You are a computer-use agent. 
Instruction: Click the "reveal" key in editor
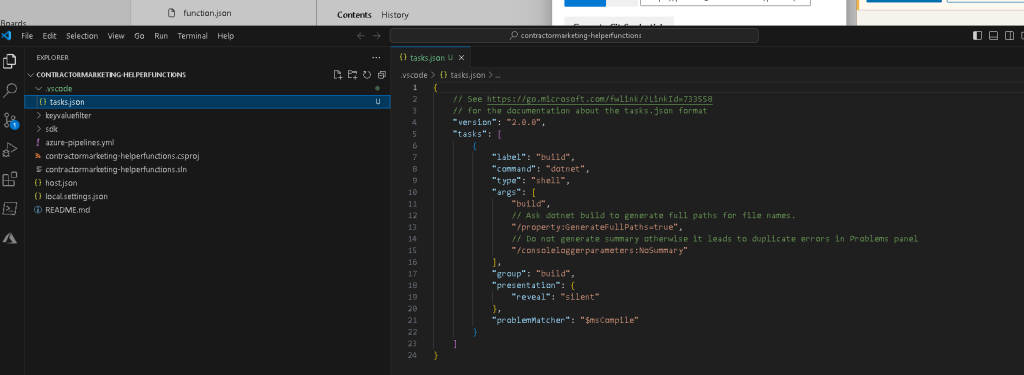(x=532, y=297)
